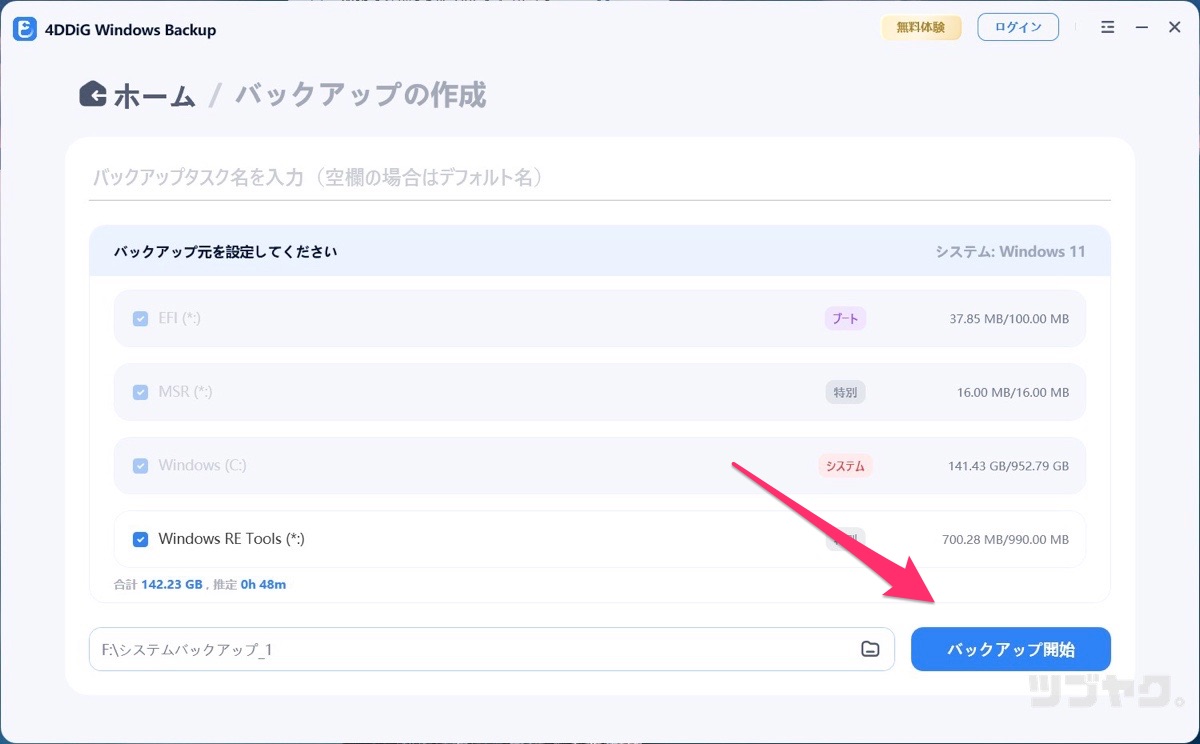The height and width of the screenshot is (744, 1200).
Task: Click the システム badge on Windows (C:) row
Action: pyautogui.click(x=845, y=465)
